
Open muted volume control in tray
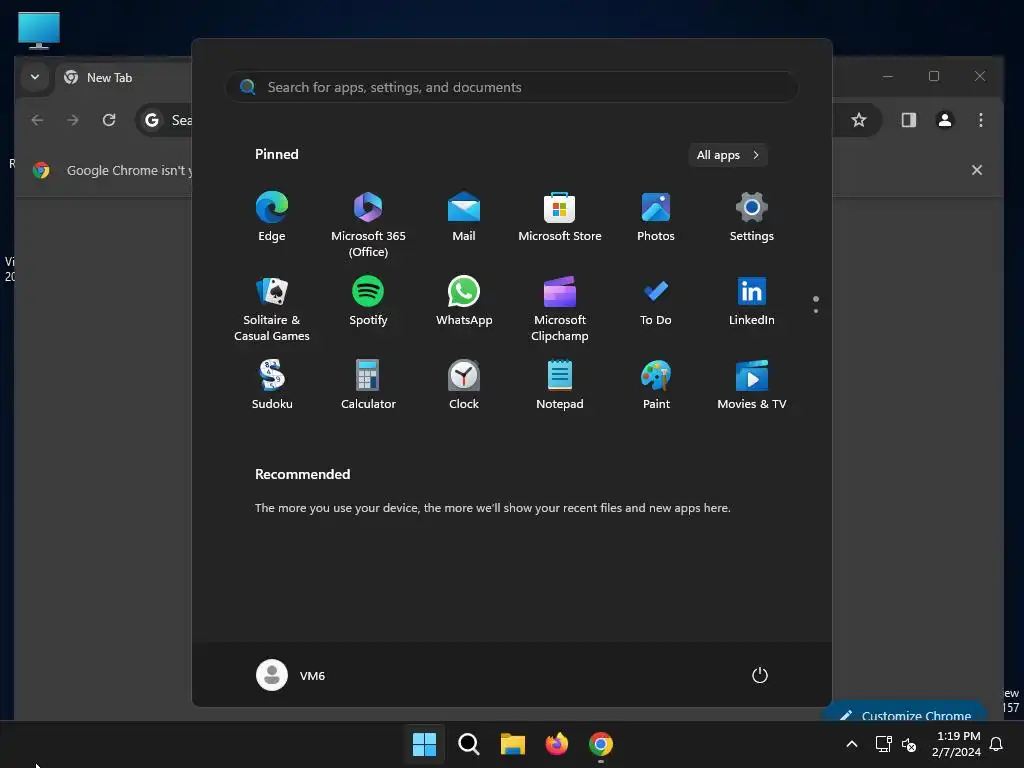point(908,744)
